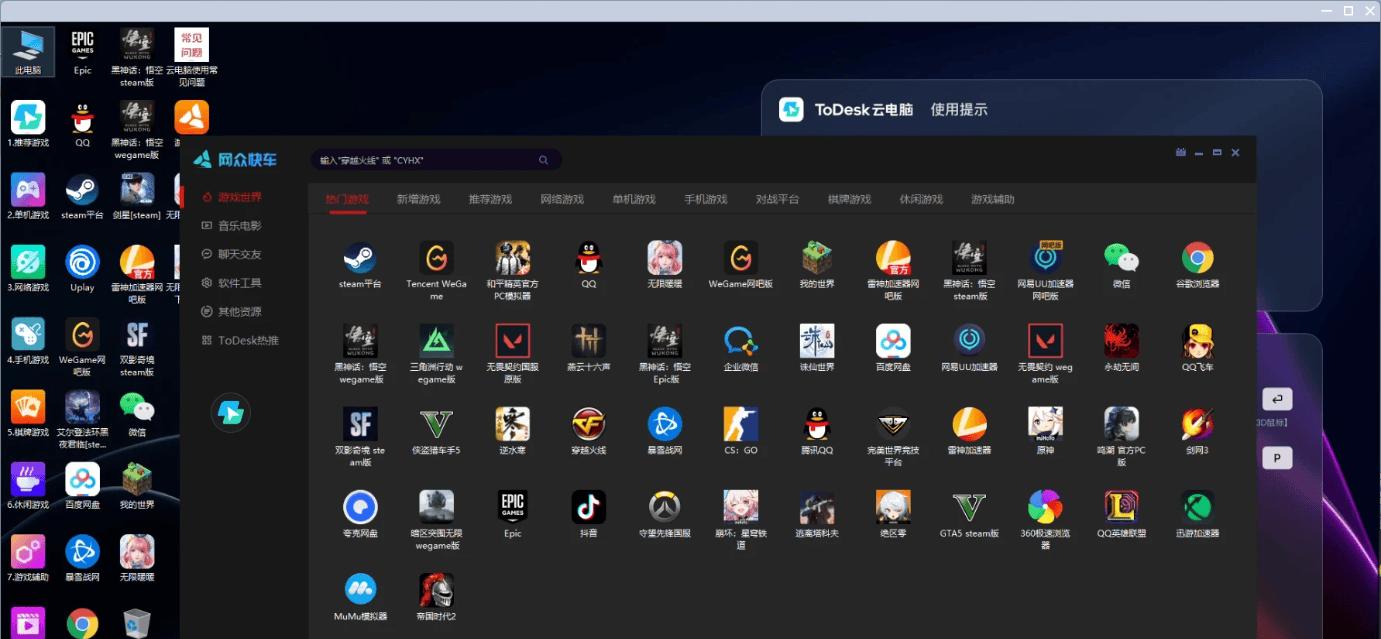
Task: Open 5.棋牌游戏 desktop folder
Action: click(28, 414)
